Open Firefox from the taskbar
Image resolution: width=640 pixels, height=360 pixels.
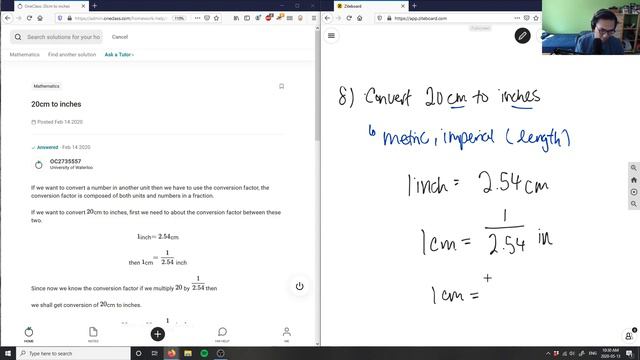tap(171, 353)
